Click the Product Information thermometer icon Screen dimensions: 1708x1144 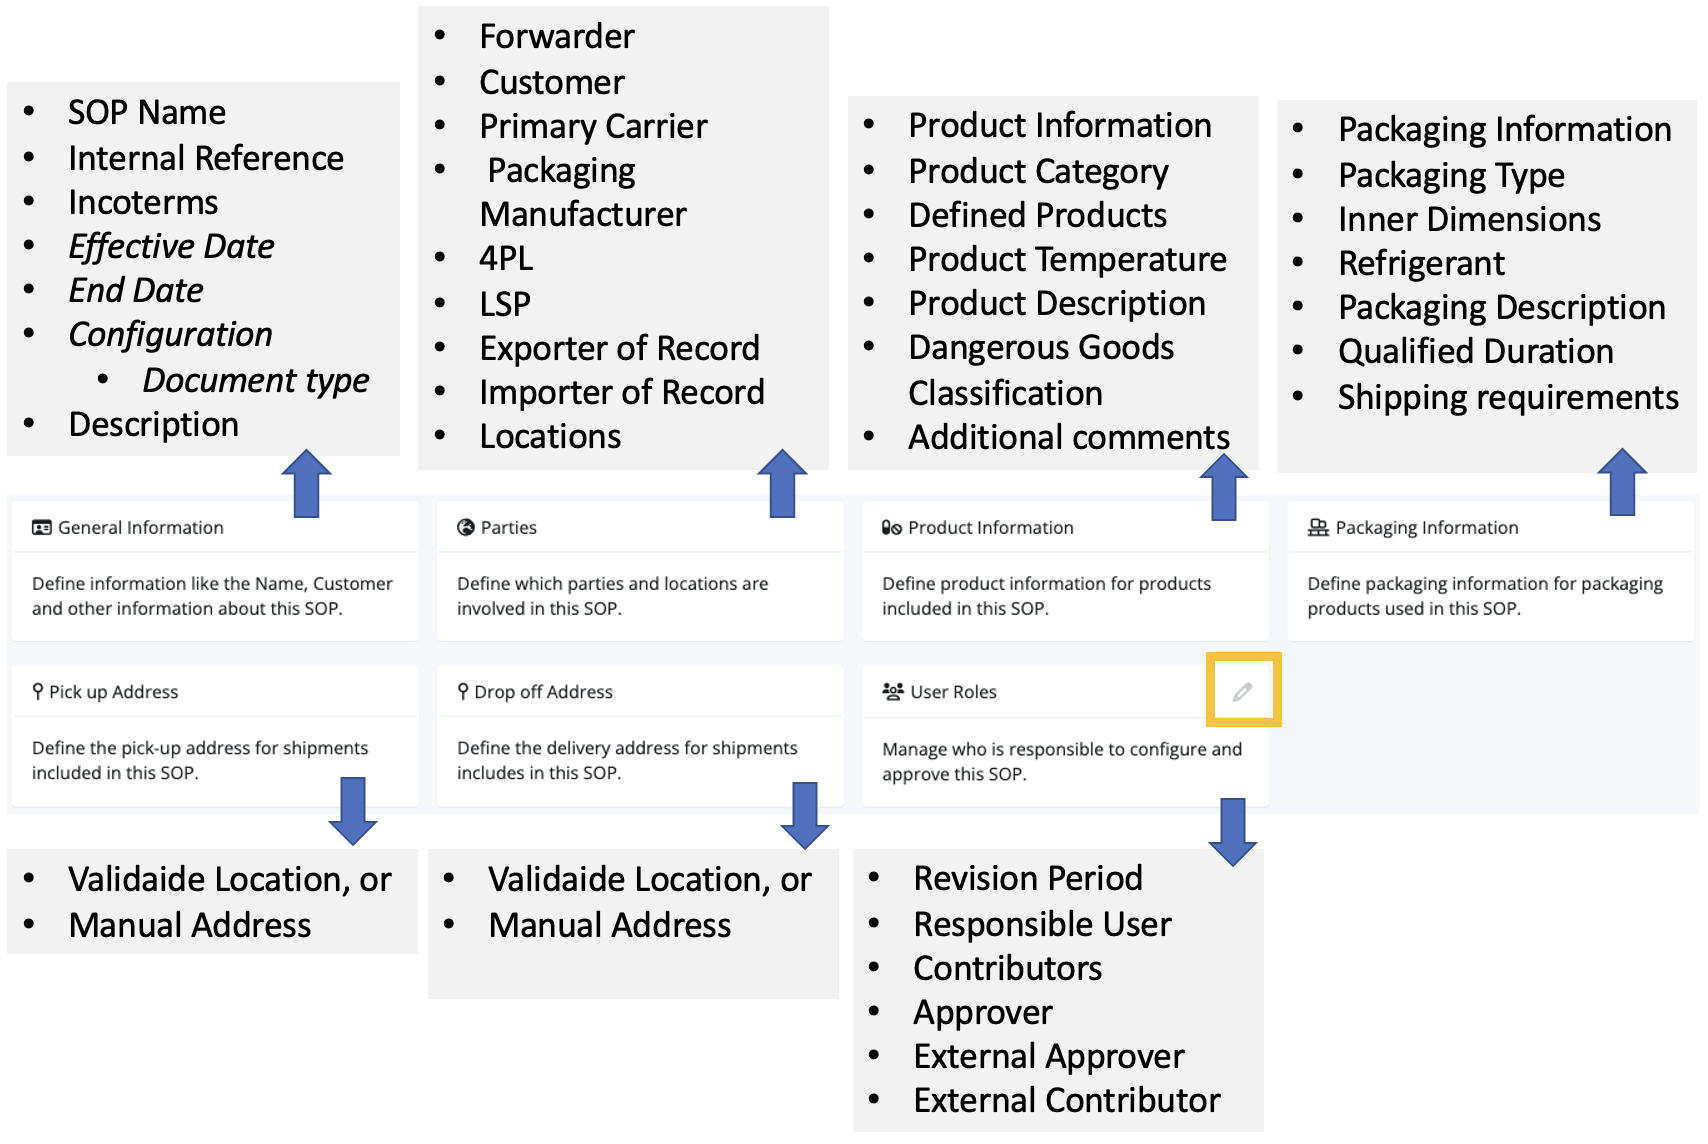(889, 527)
